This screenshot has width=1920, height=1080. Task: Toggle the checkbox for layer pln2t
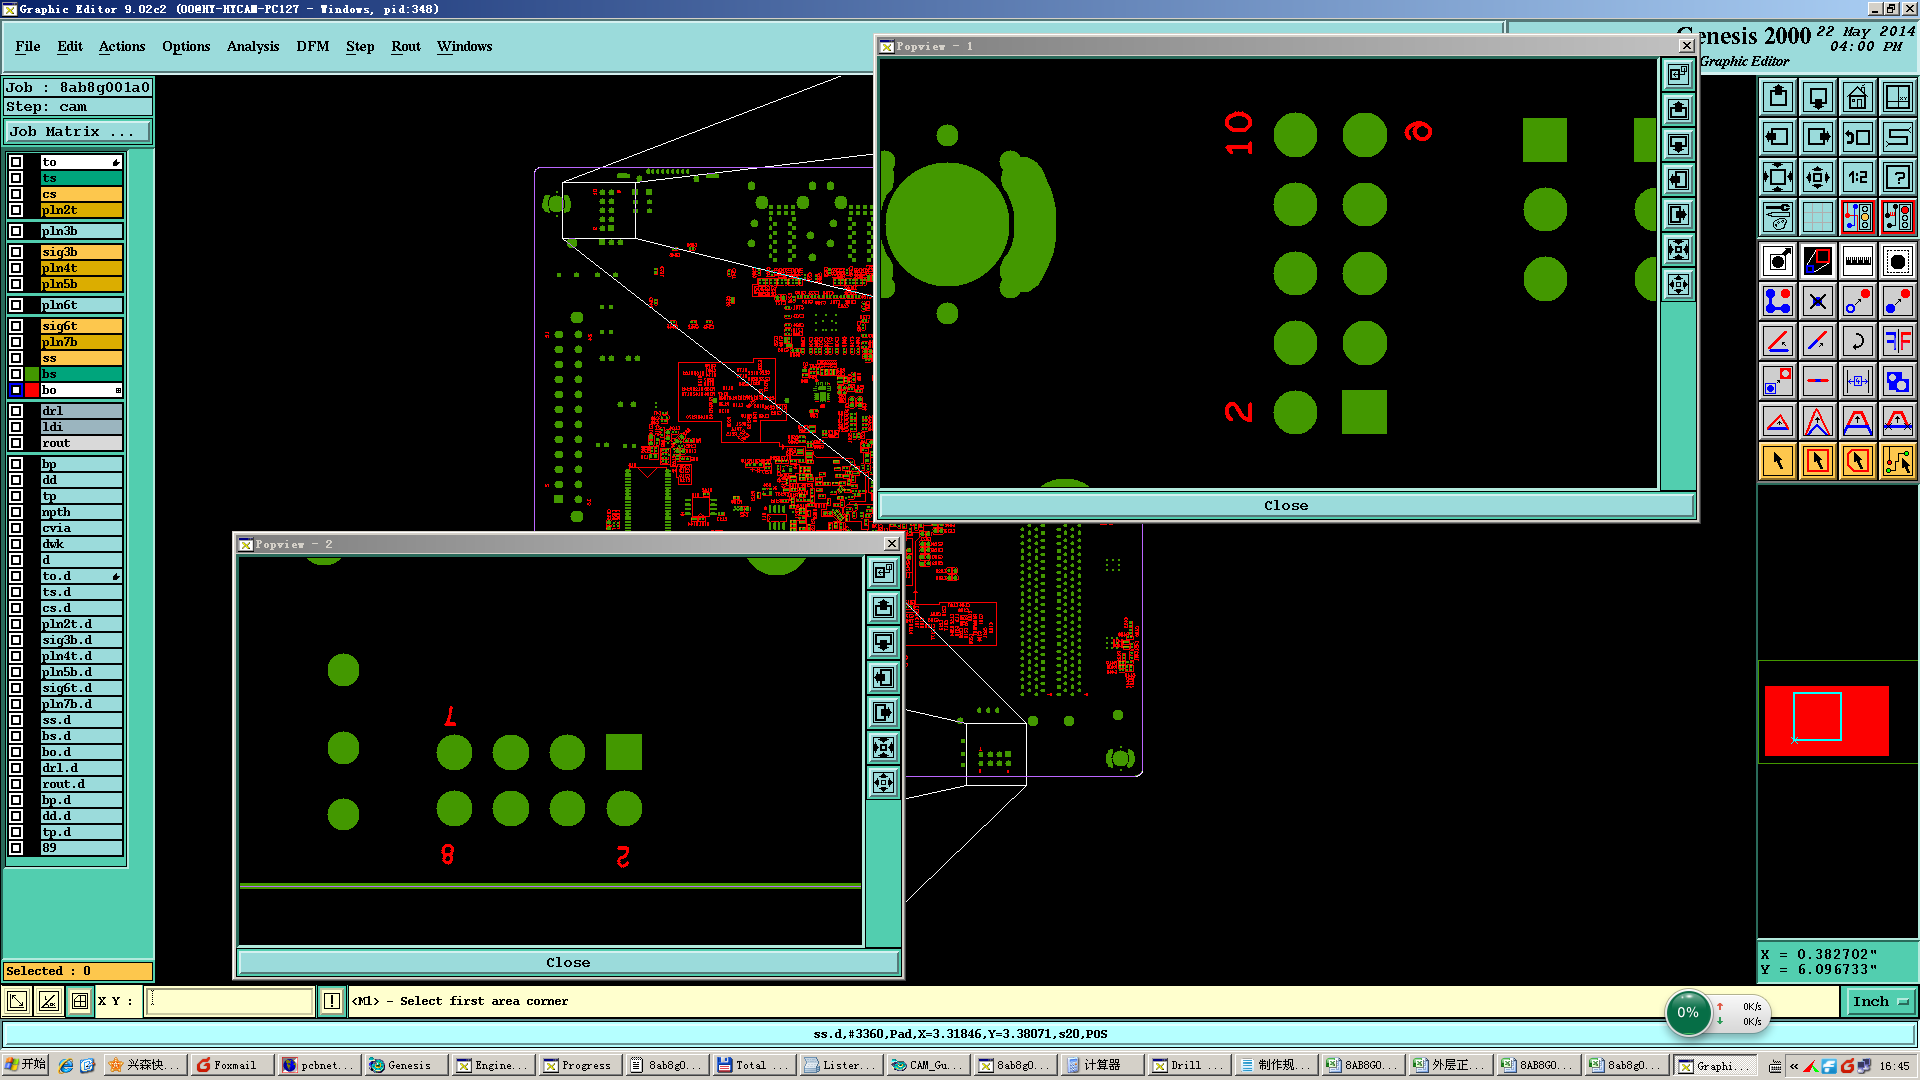click(x=16, y=210)
